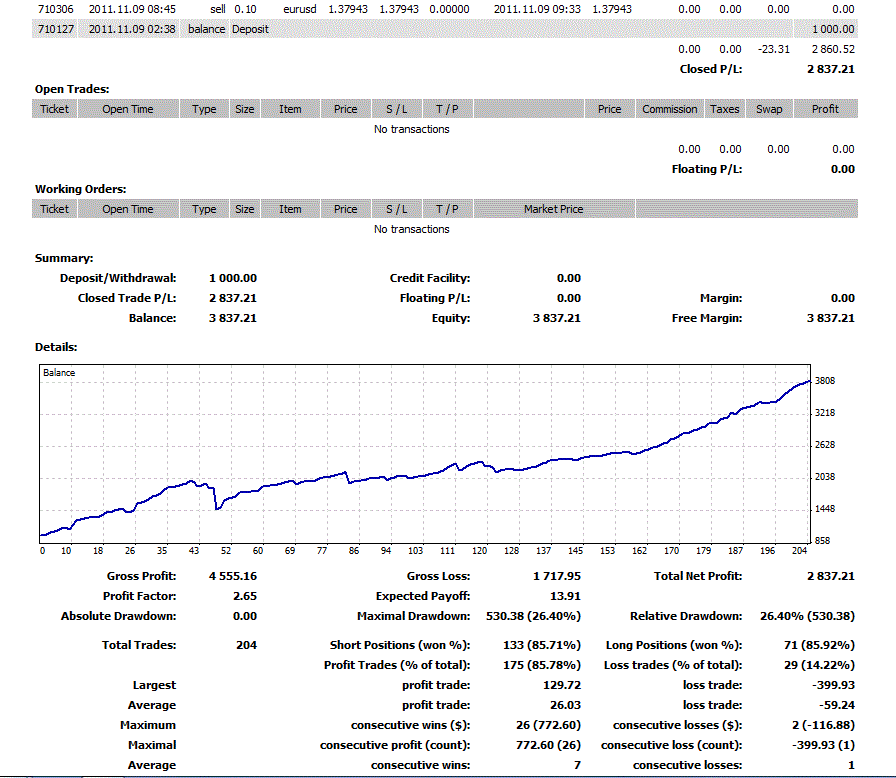Select the balance Deposit row for ticket 710127
Viewport: 896px width, 778px height.
coord(250,29)
